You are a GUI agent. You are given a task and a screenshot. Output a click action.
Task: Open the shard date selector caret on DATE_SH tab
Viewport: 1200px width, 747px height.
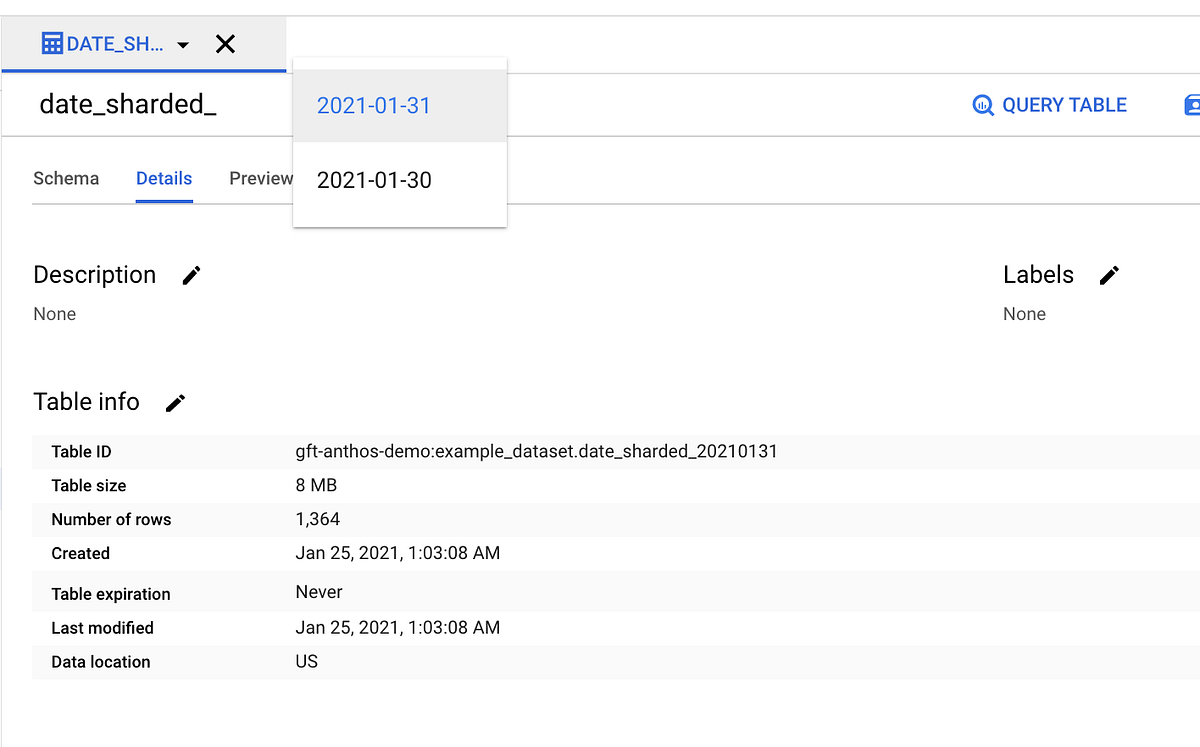[x=182, y=45]
